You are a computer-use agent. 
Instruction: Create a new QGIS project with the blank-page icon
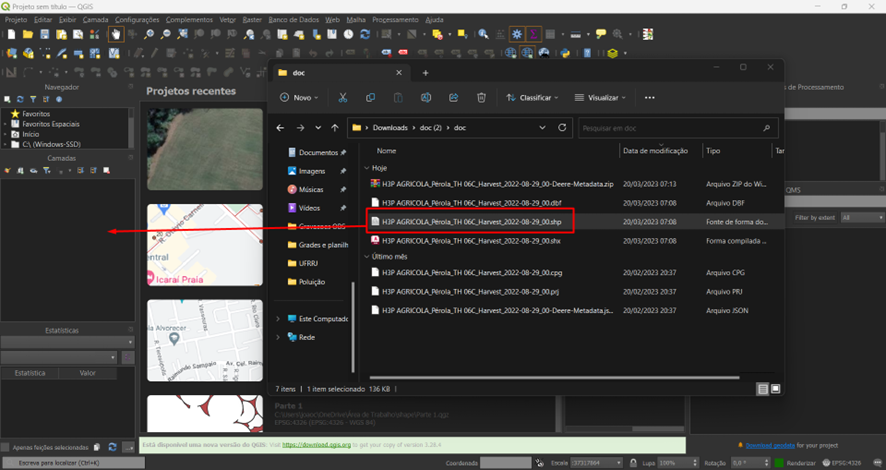(11, 34)
